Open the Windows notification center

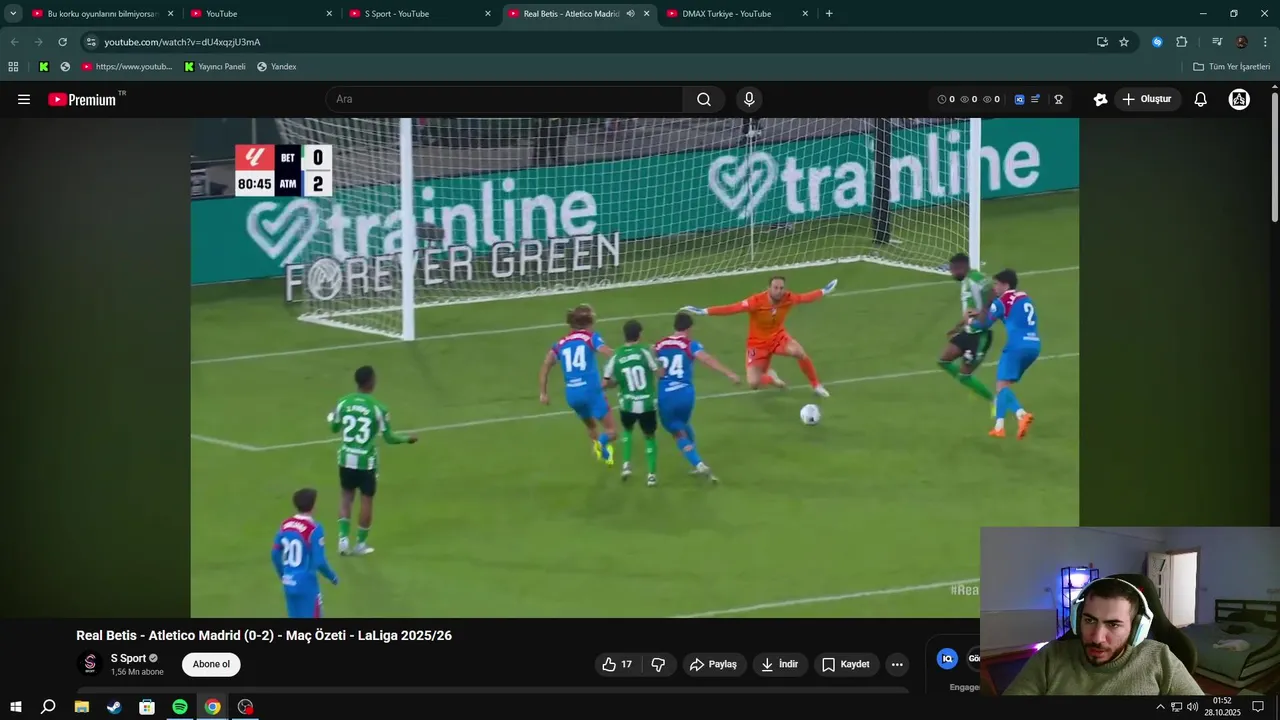coord(1258,707)
